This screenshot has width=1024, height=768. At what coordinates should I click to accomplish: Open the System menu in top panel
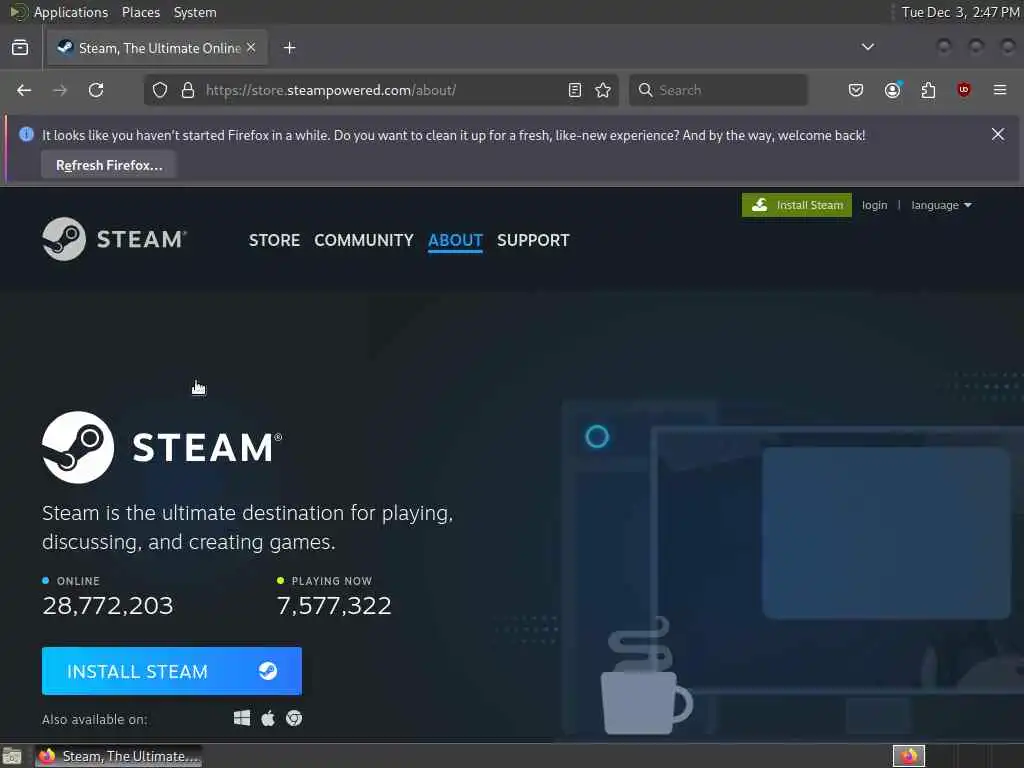tap(195, 12)
